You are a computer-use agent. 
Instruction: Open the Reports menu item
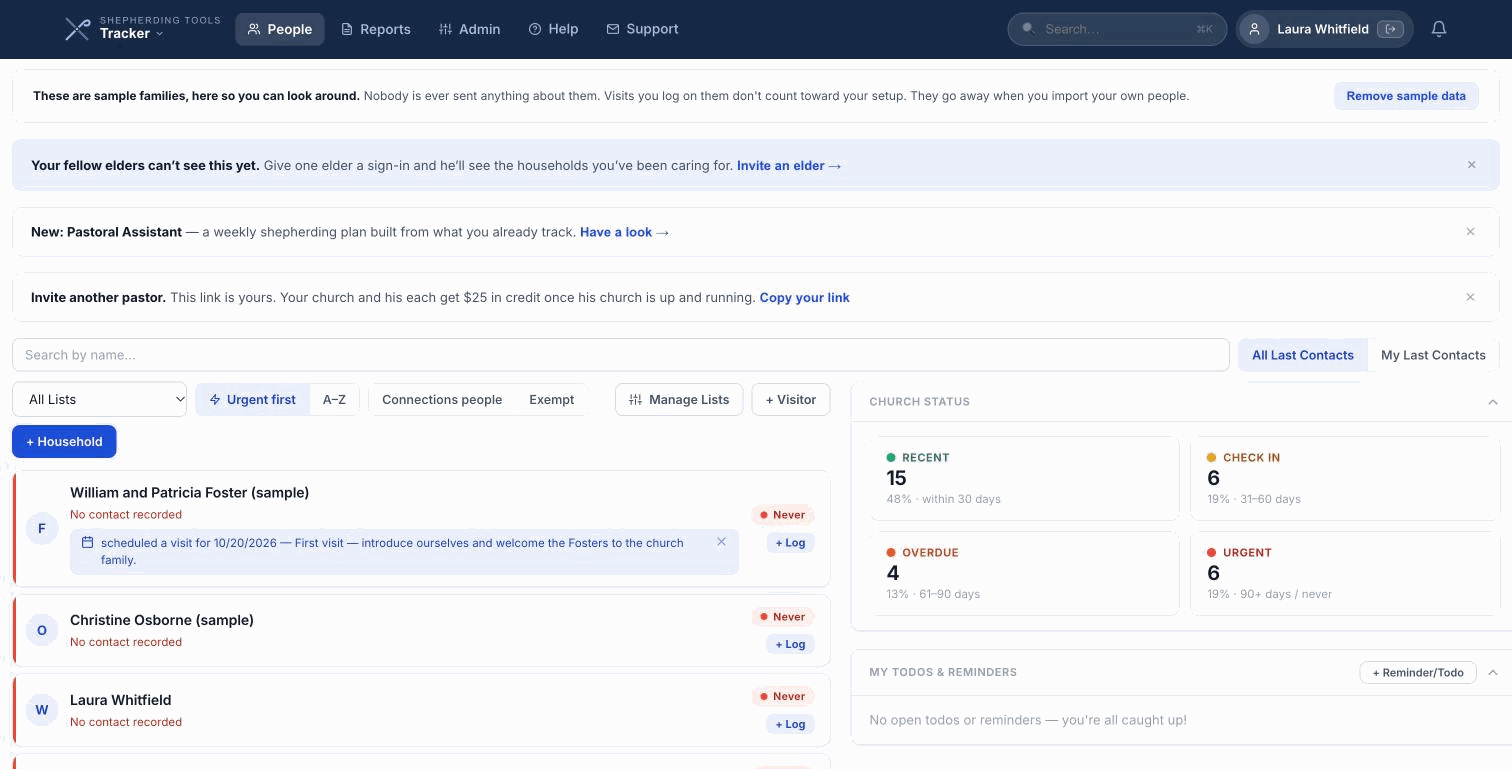(x=376, y=29)
